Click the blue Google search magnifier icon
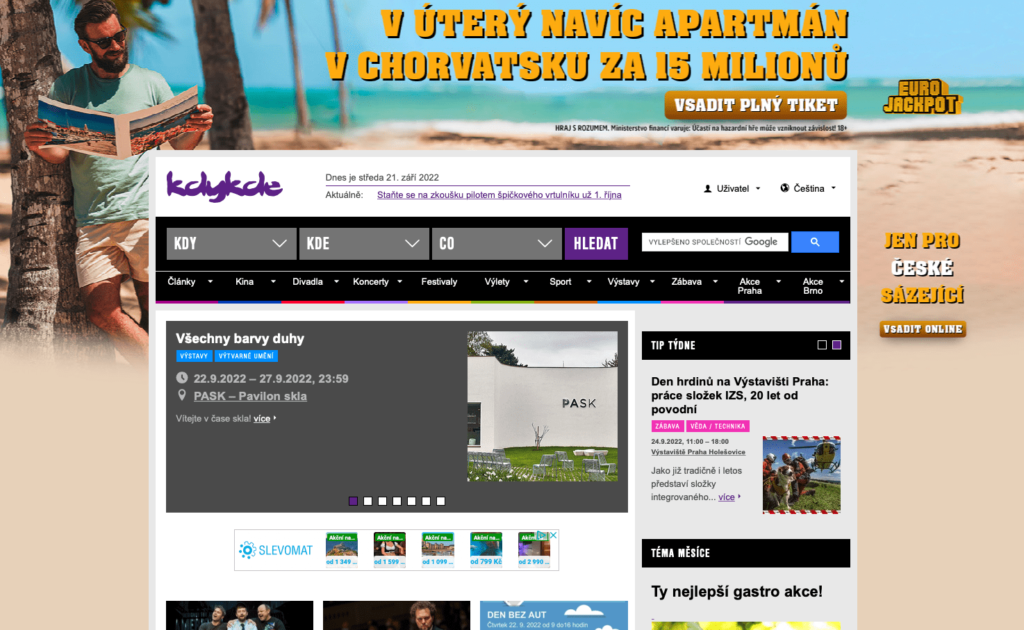This screenshot has height=630, width=1024. pos(815,241)
